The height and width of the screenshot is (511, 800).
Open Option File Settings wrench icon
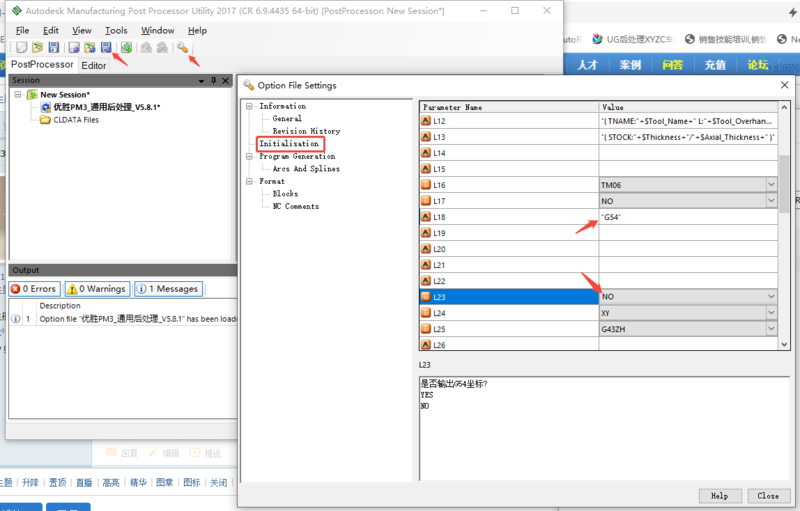(x=182, y=47)
